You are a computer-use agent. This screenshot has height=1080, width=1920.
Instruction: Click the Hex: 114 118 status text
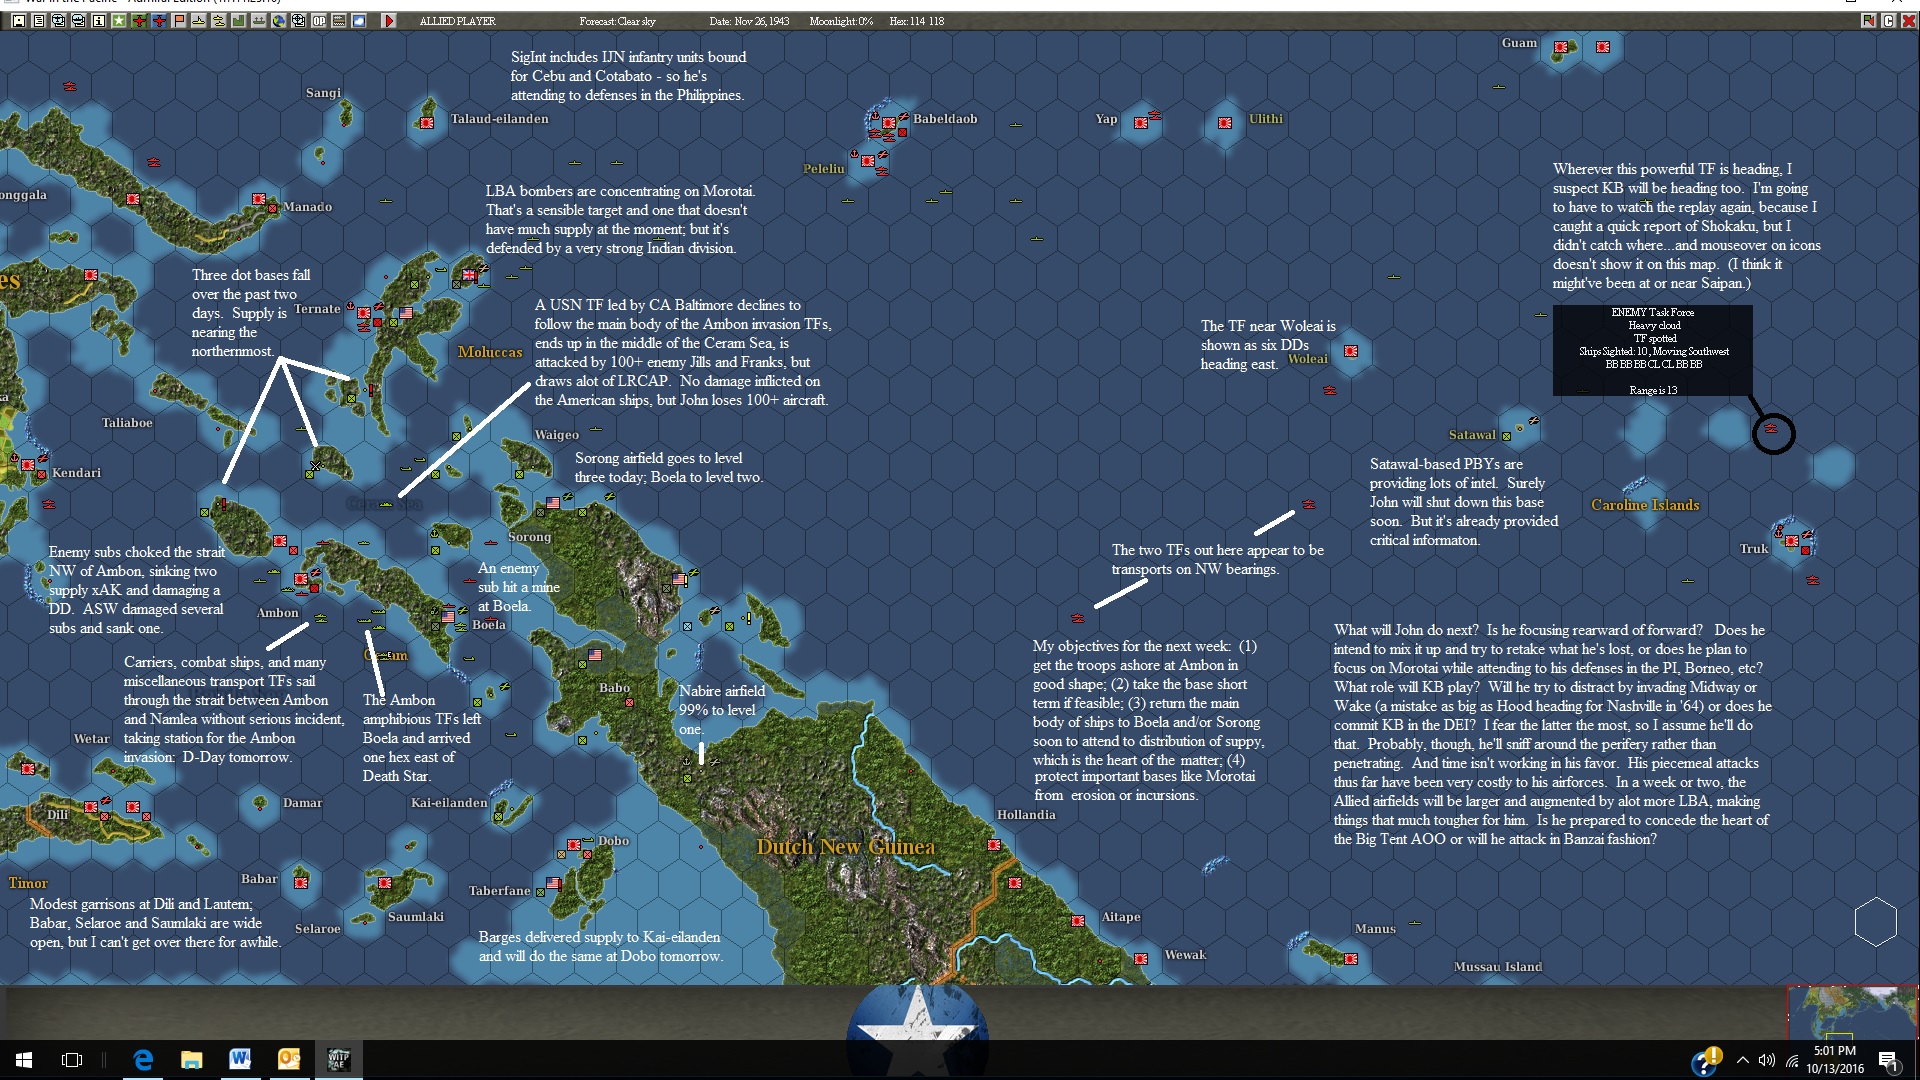[916, 21]
